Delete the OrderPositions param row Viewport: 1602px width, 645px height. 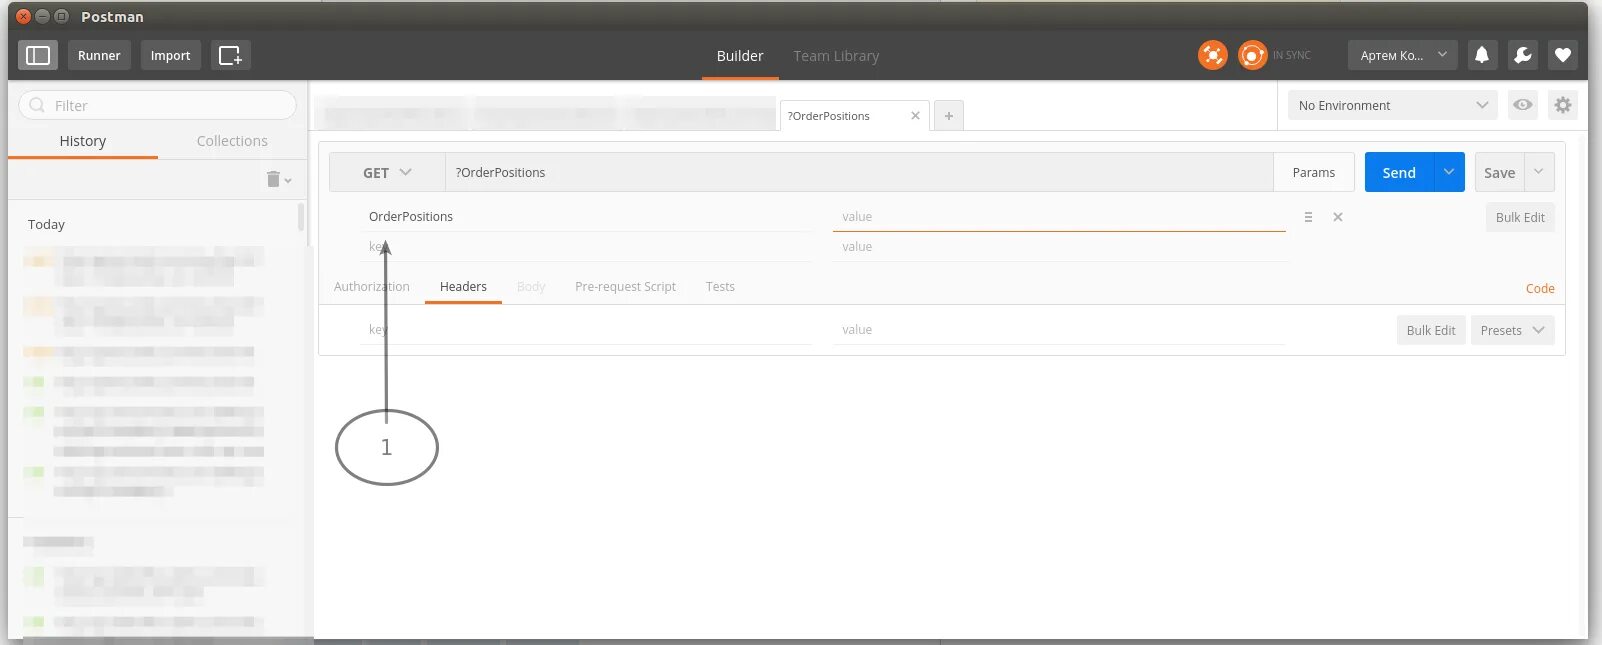[x=1338, y=217]
